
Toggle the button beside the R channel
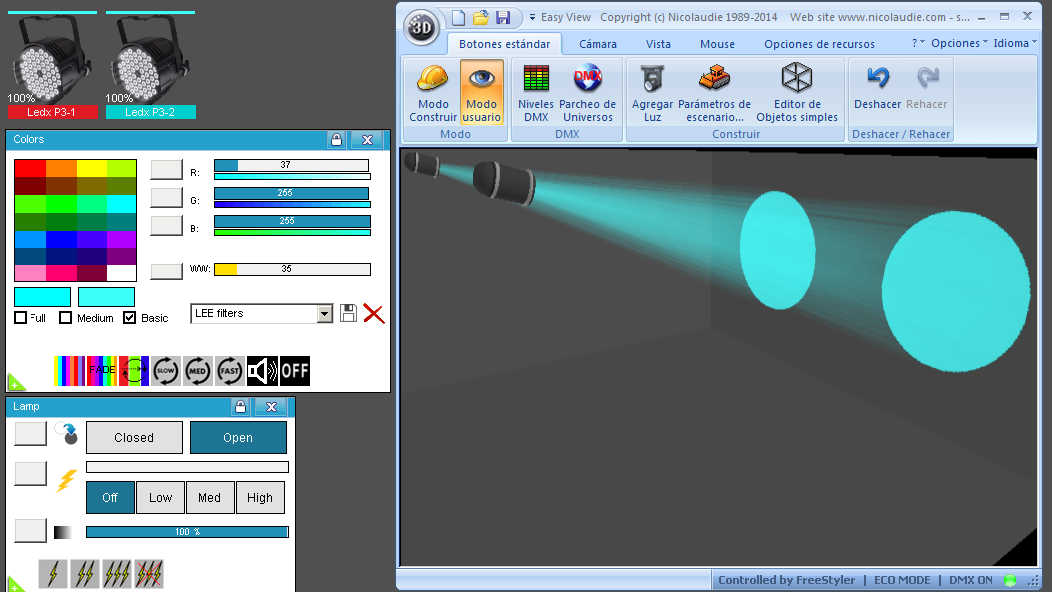(166, 169)
